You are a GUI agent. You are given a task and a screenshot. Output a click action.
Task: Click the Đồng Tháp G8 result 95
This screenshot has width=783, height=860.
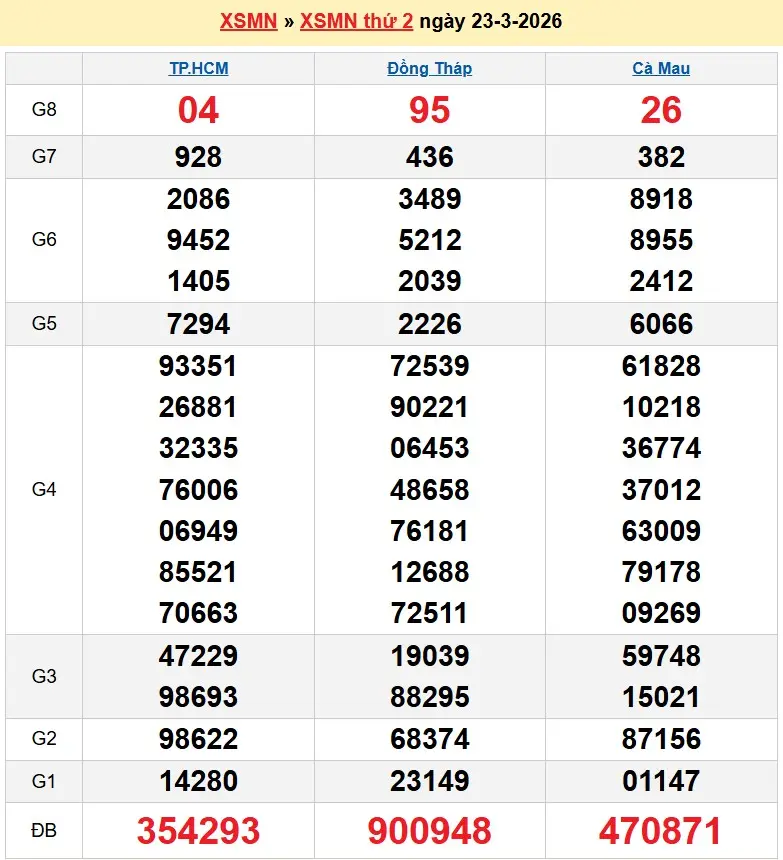pyautogui.click(x=429, y=110)
